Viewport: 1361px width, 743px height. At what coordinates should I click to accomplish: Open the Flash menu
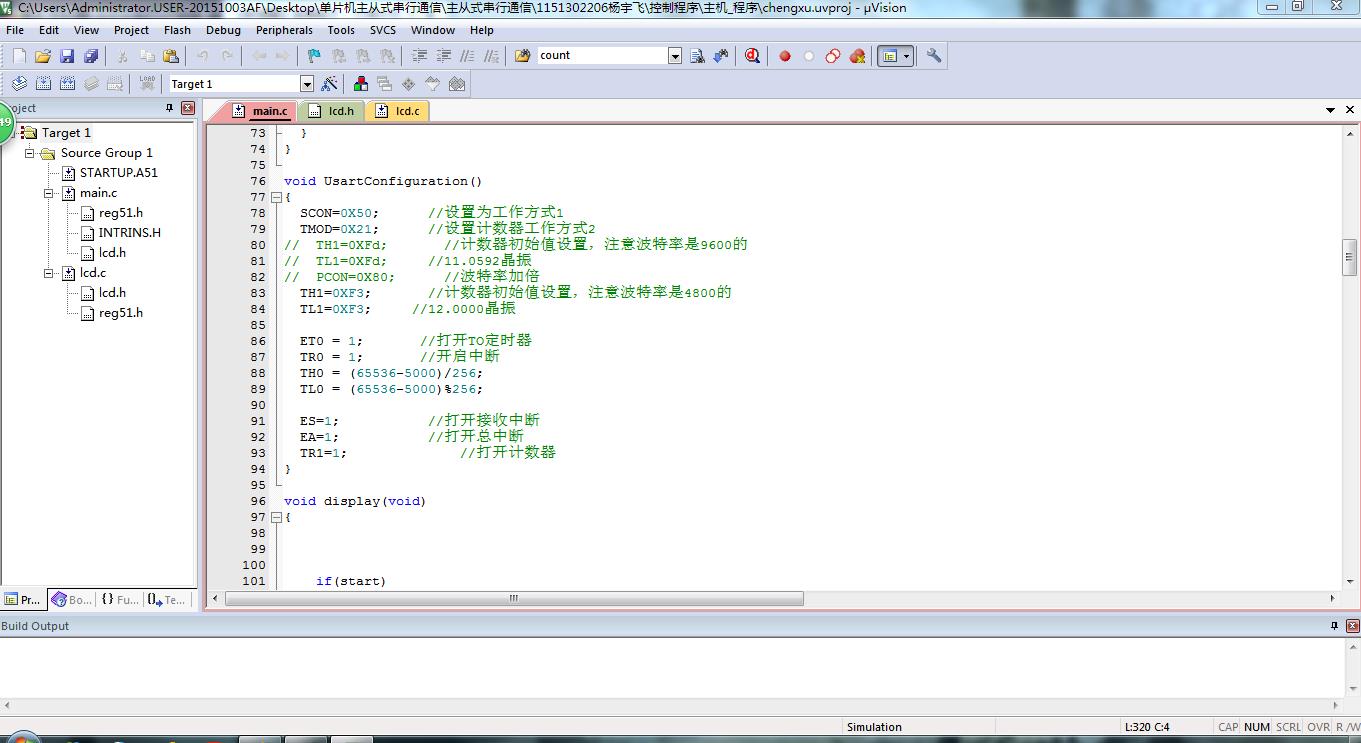pos(177,30)
